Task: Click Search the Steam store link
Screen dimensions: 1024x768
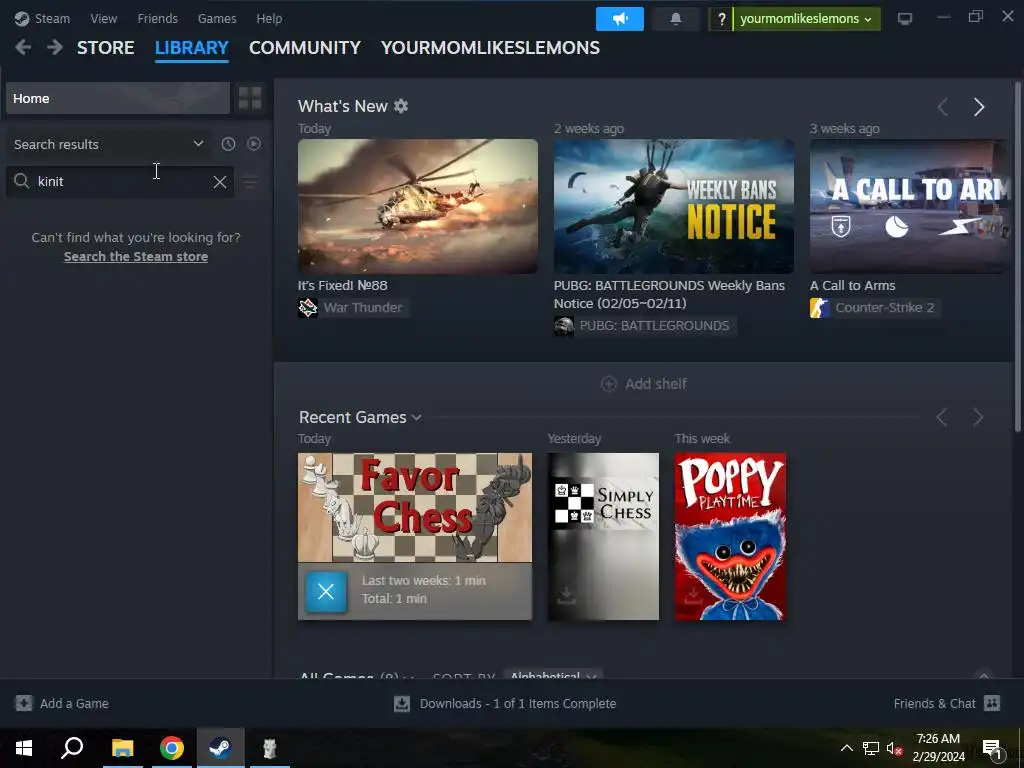Action: pyautogui.click(x=136, y=257)
